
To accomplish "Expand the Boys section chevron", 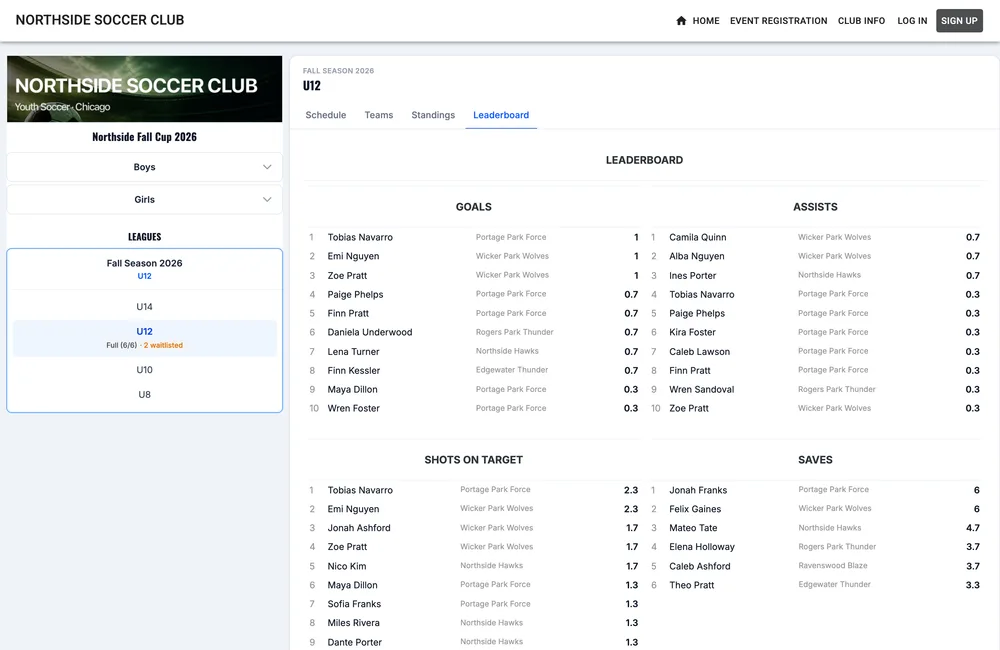I will pyautogui.click(x=267, y=167).
